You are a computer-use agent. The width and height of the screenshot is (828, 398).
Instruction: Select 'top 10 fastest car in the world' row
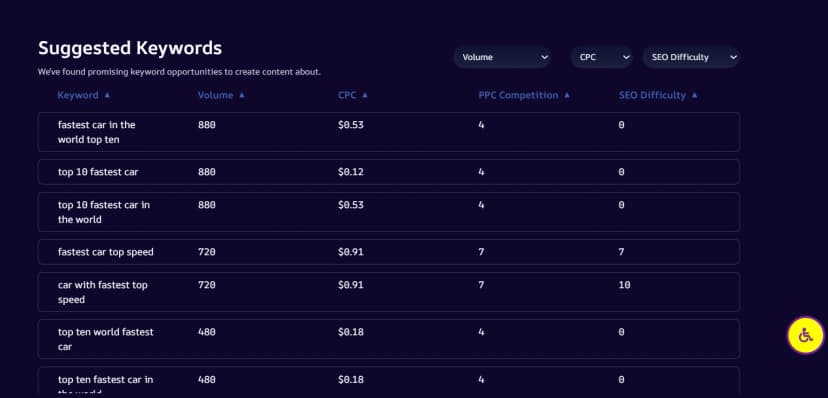(x=389, y=212)
